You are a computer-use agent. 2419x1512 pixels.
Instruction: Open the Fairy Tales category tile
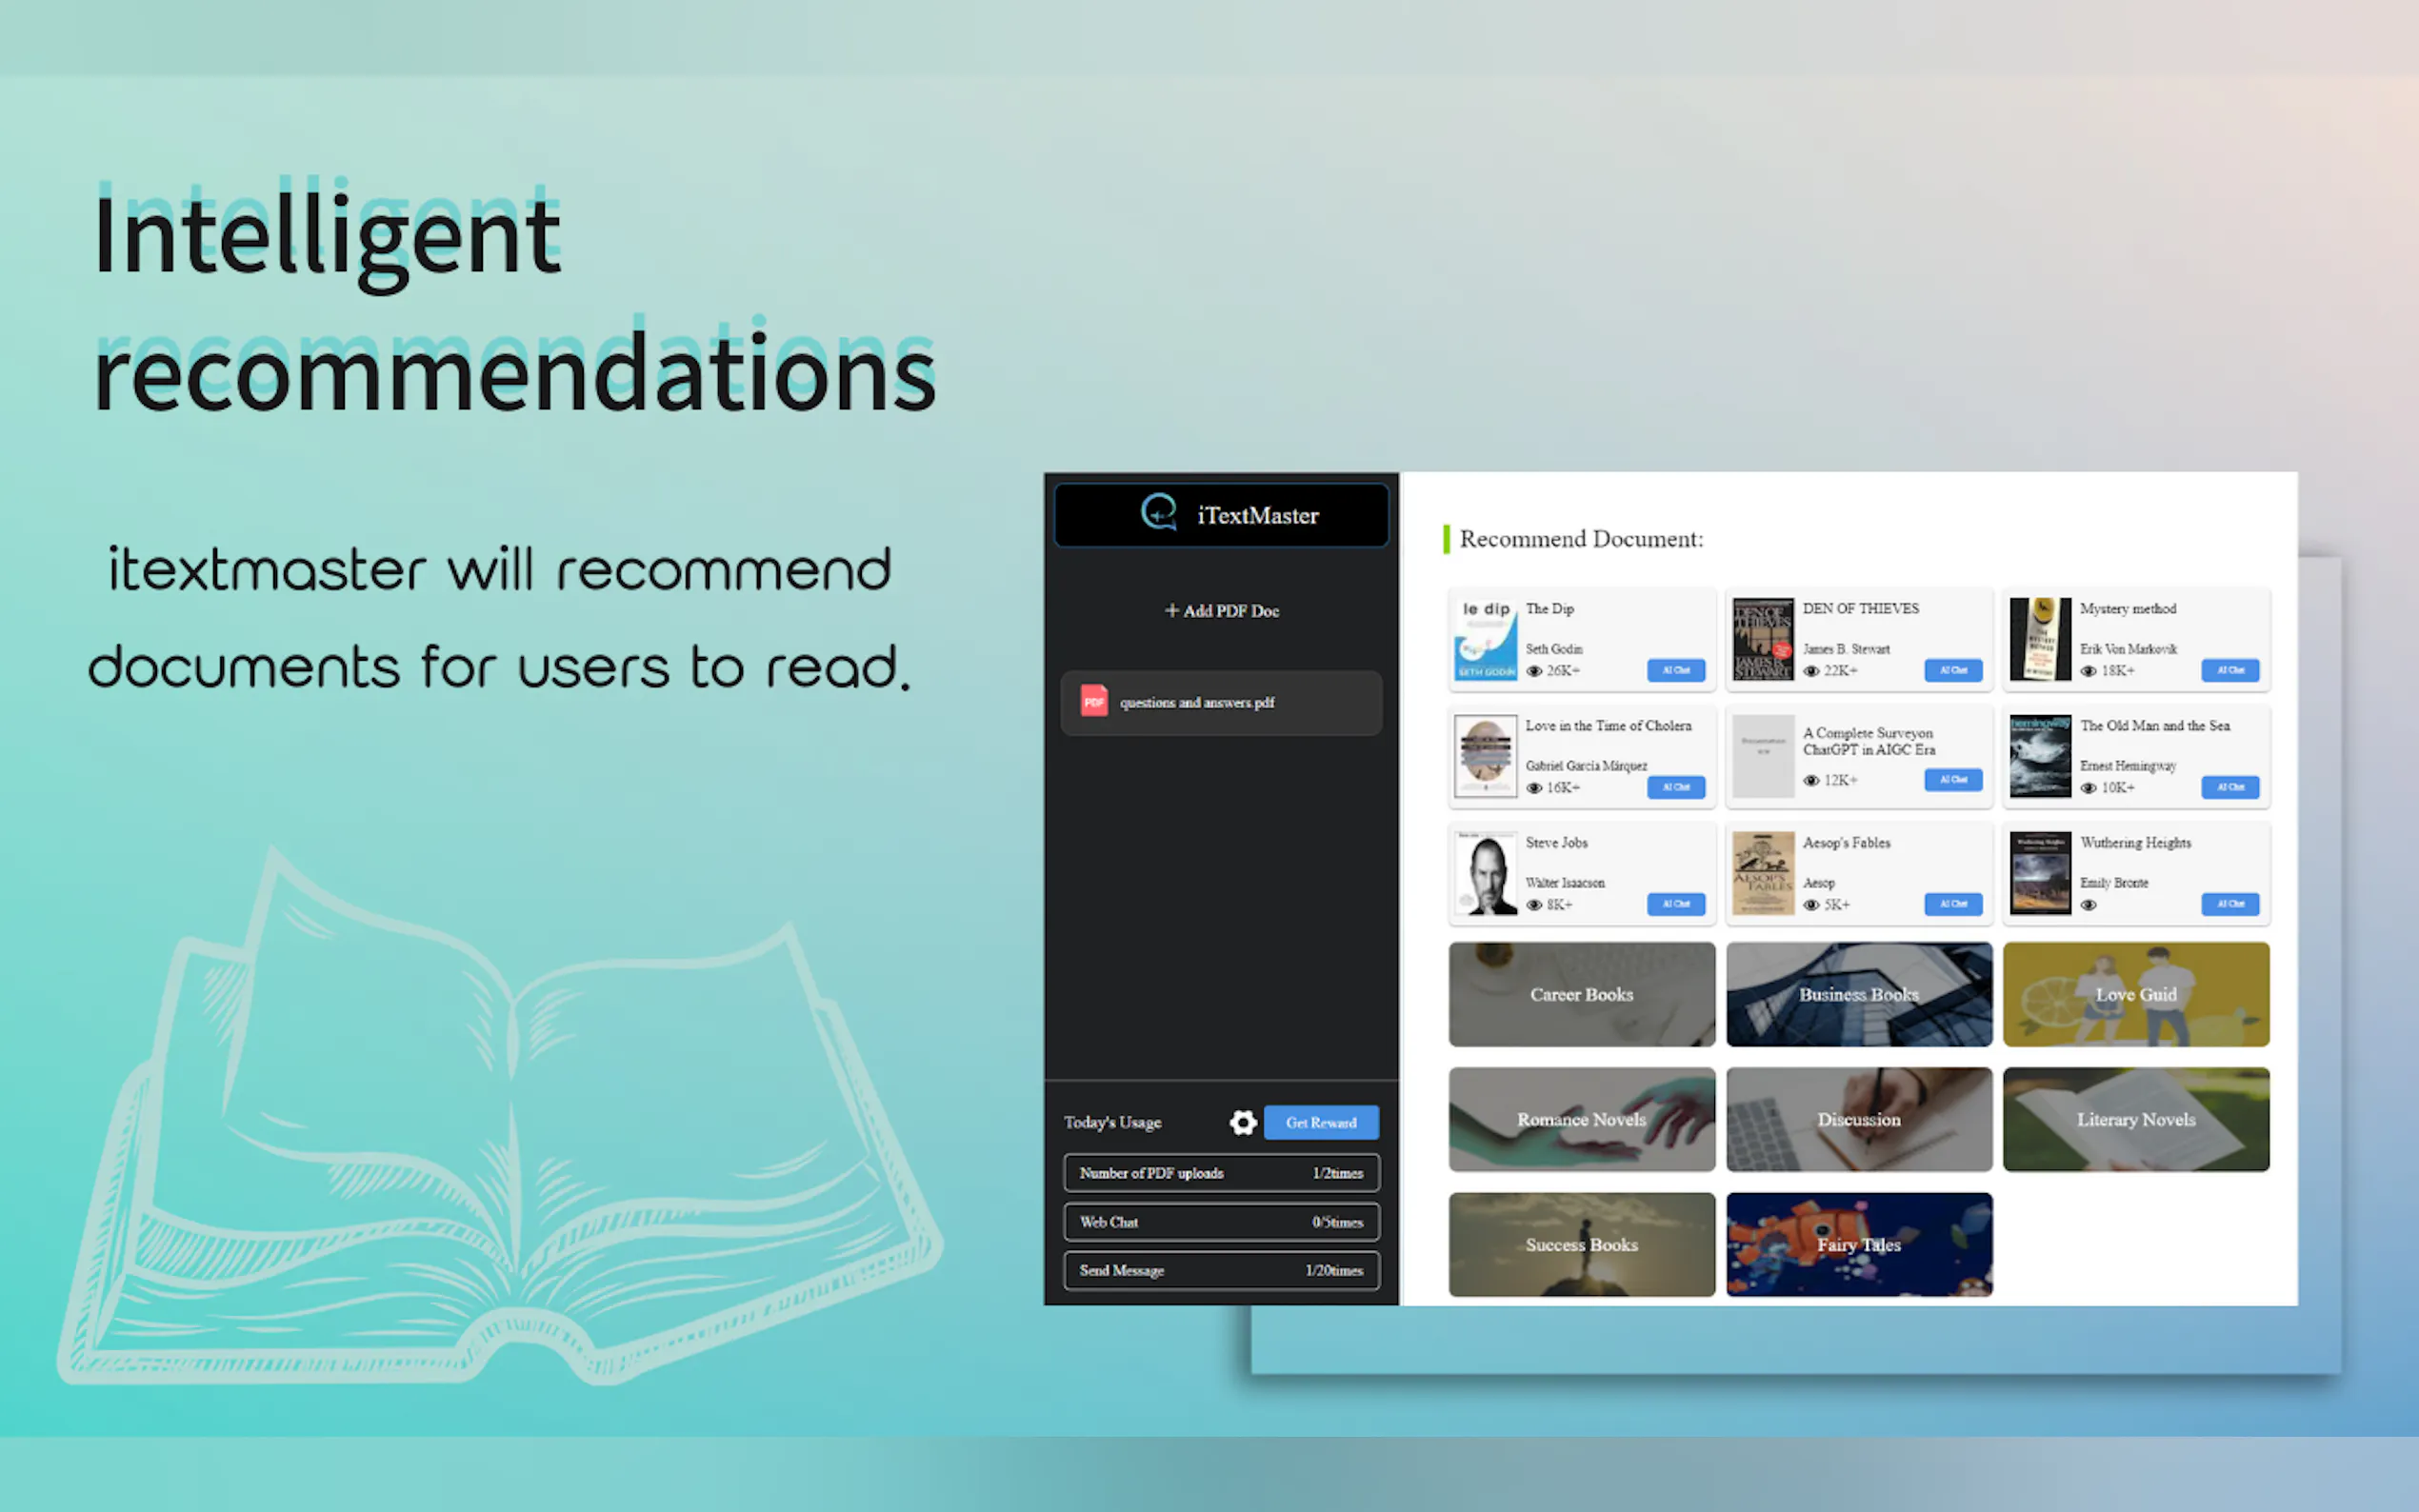[x=1858, y=1244]
